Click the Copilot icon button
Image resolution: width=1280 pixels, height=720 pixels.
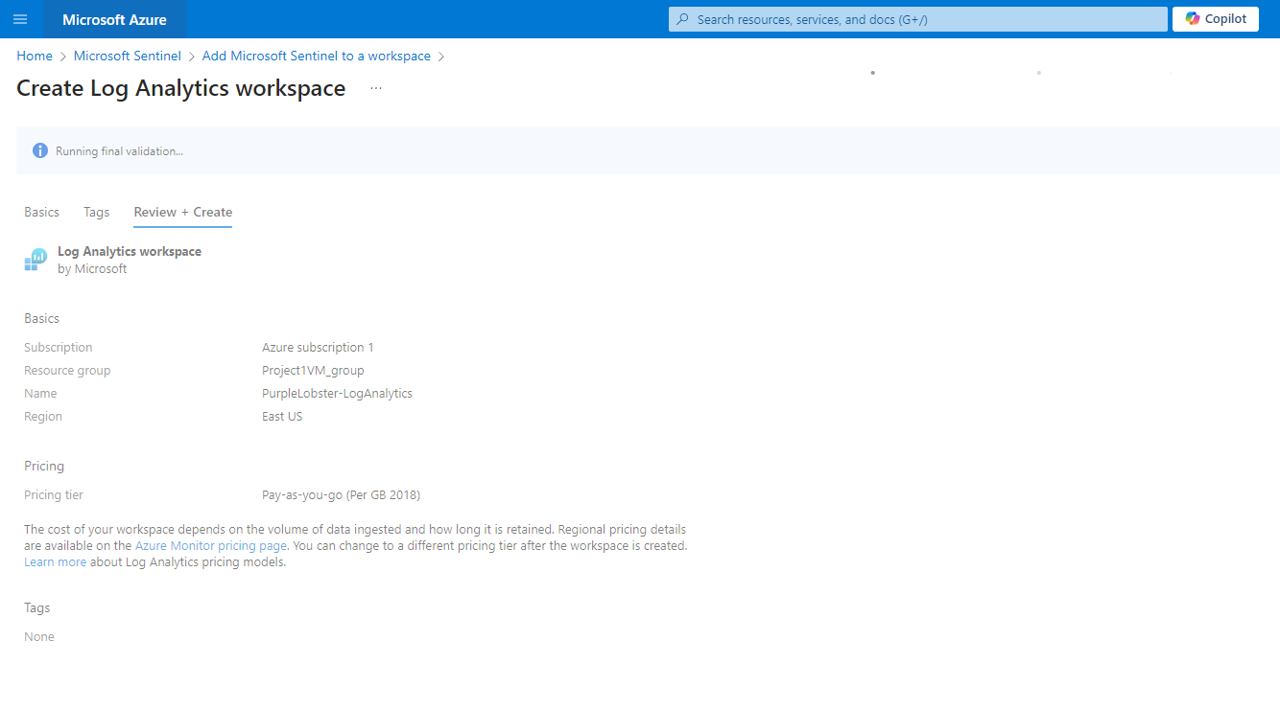point(1215,19)
